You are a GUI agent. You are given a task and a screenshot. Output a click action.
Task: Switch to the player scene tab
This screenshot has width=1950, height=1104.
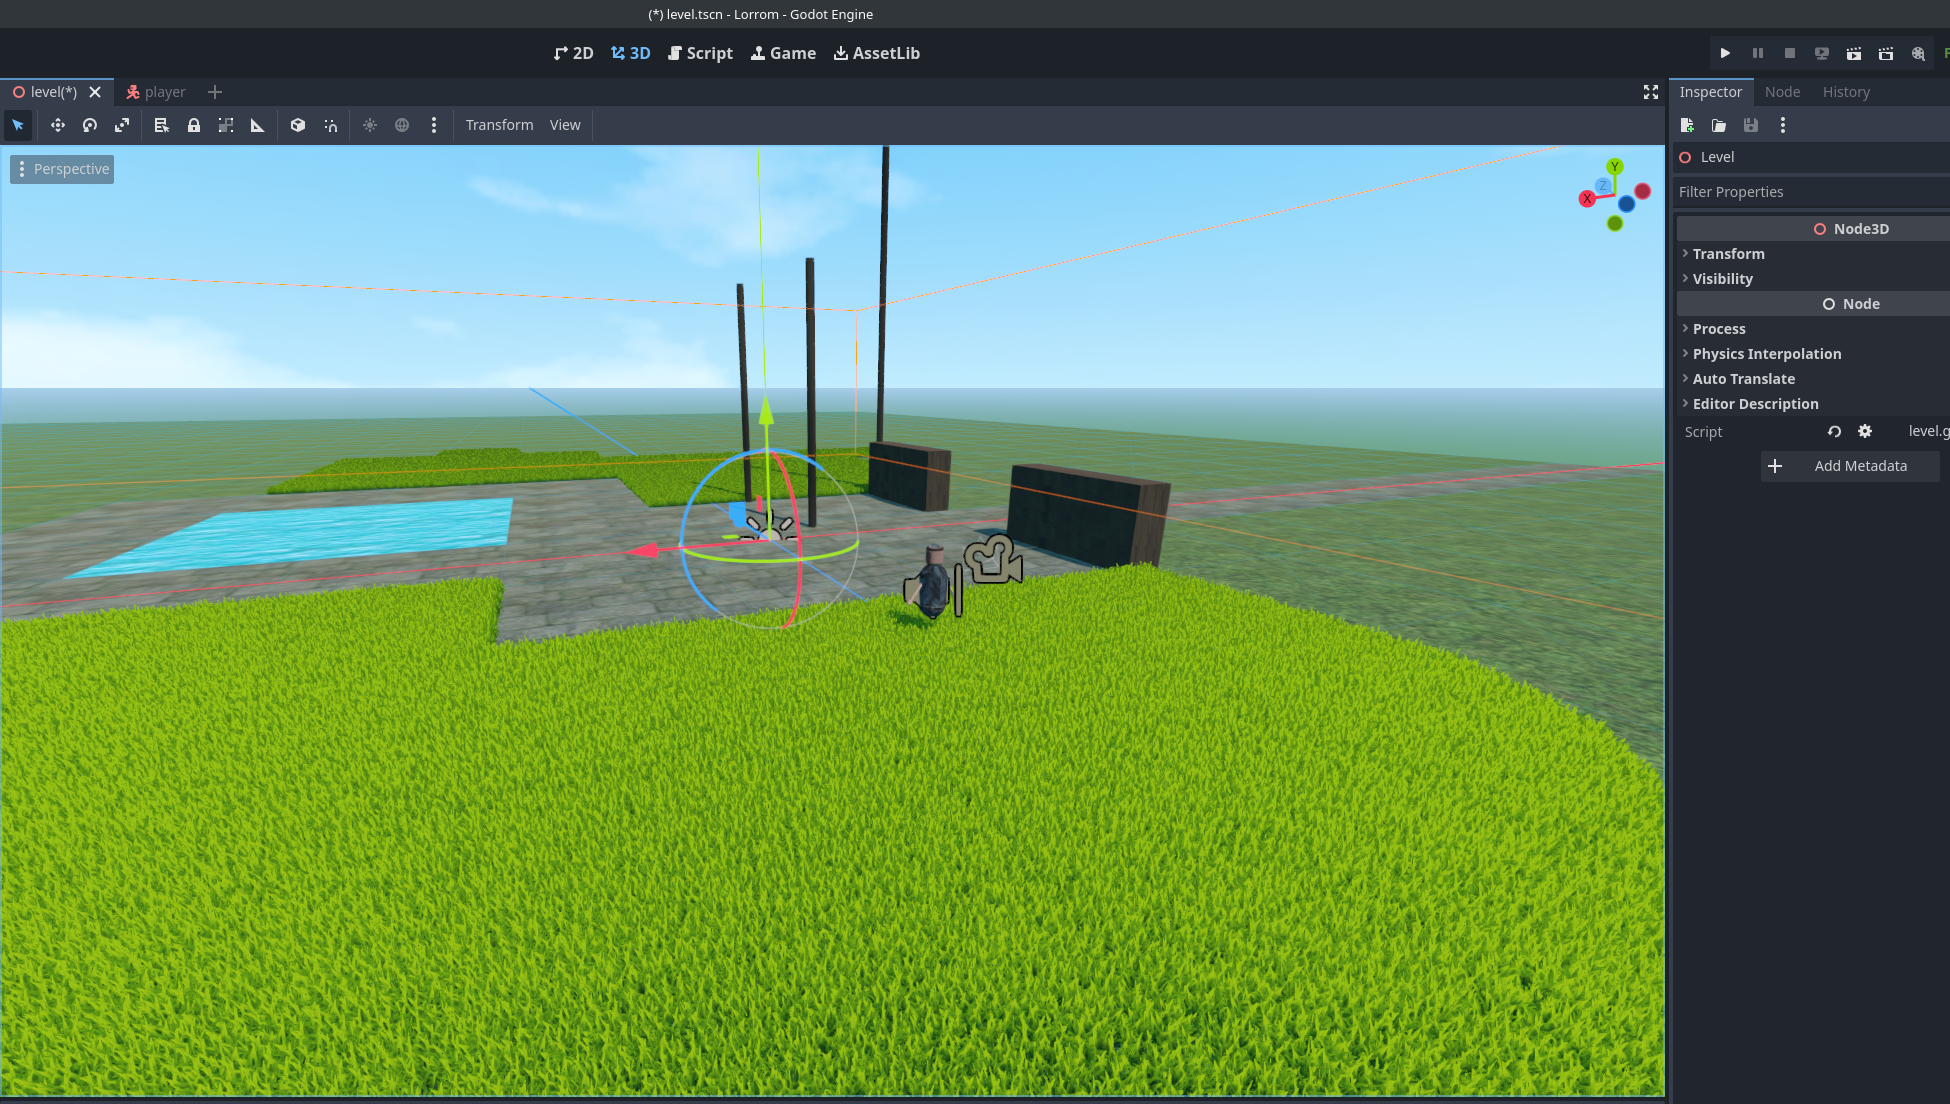(x=156, y=92)
